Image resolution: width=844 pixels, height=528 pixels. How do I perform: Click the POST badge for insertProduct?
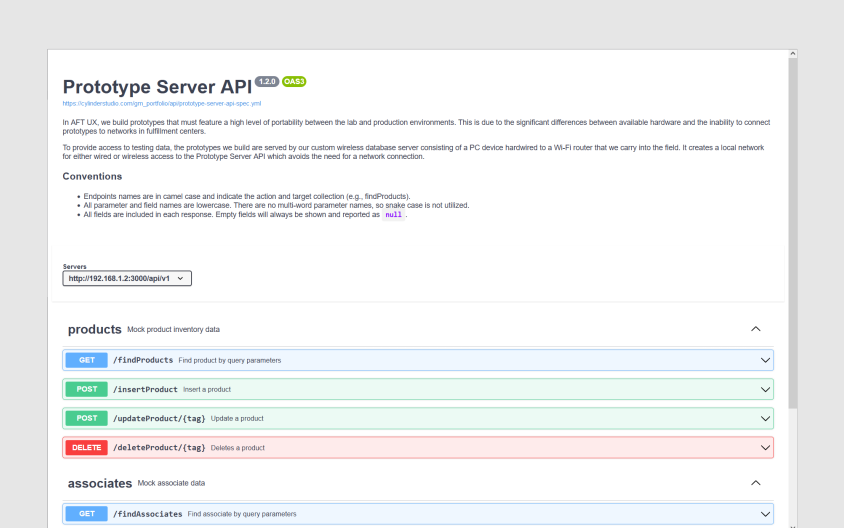click(x=86, y=389)
